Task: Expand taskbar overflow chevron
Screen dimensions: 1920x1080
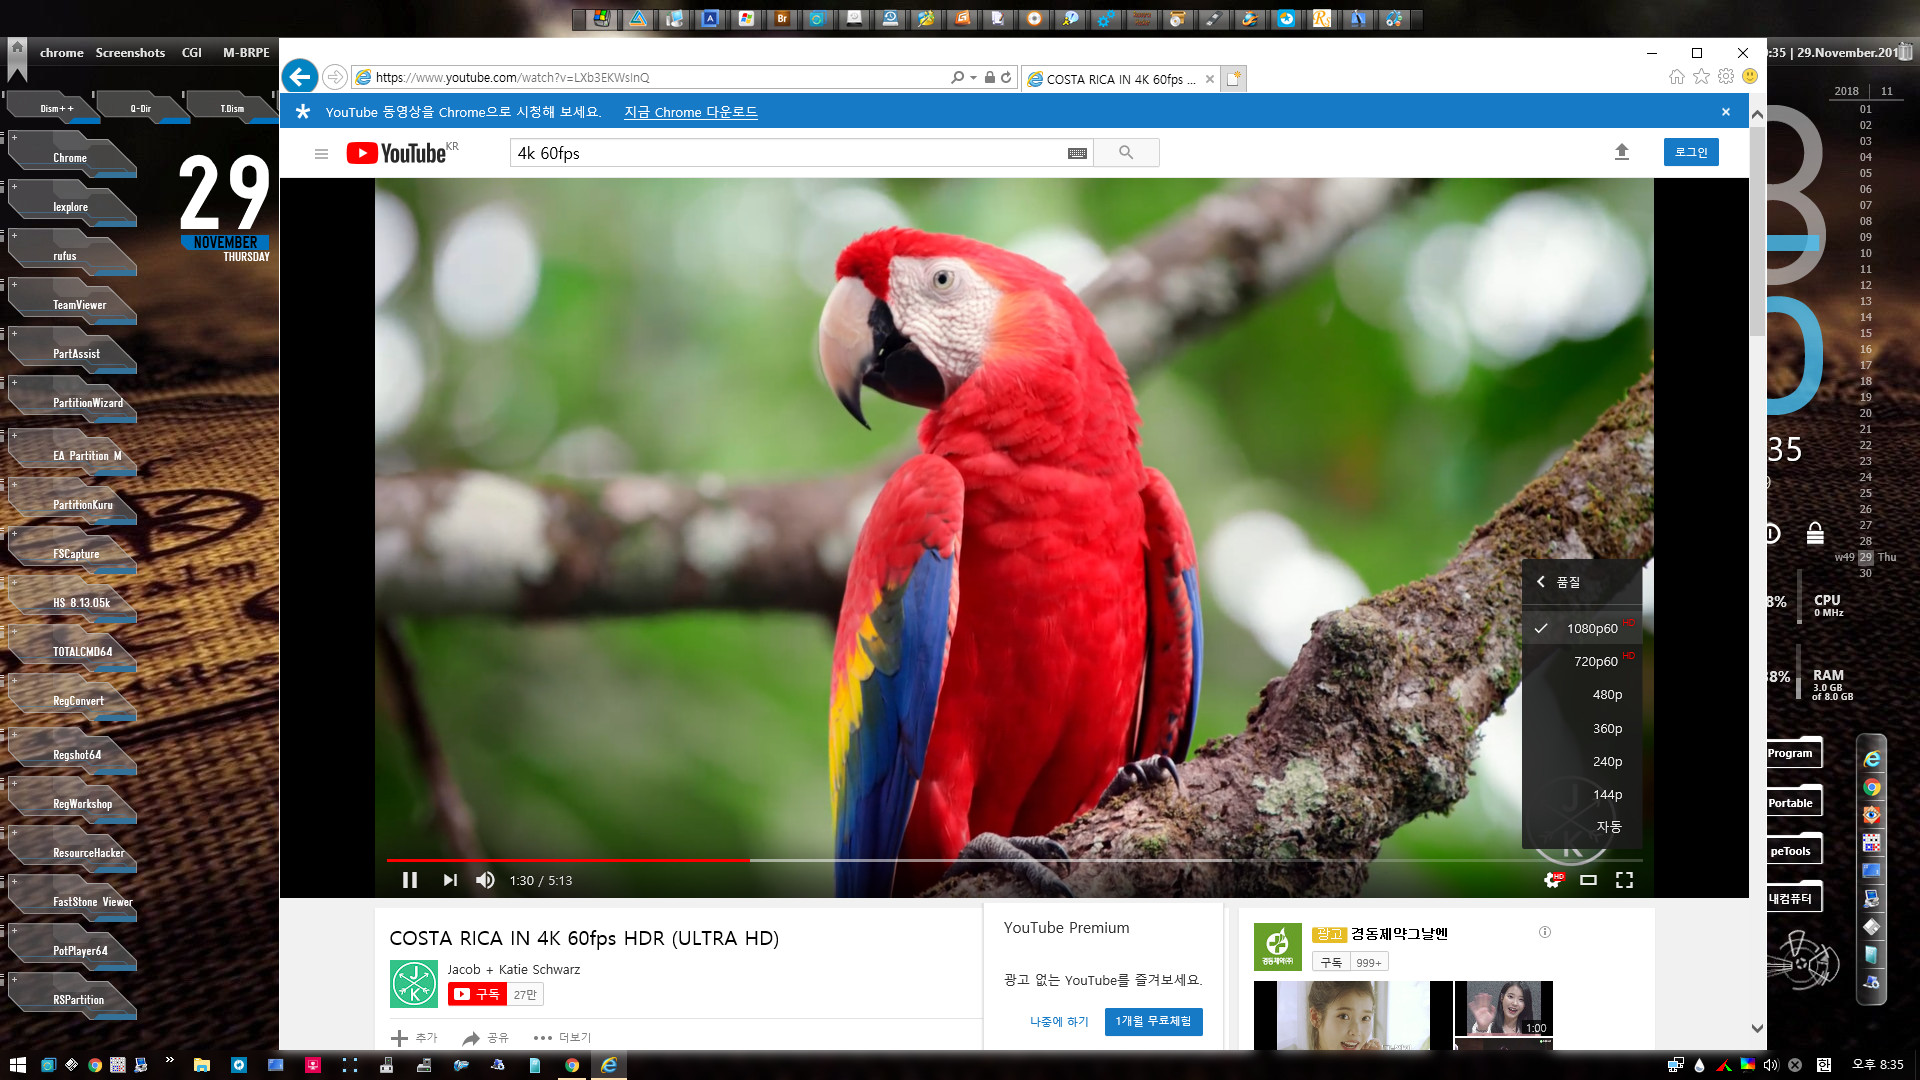Action: coord(169,1060)
